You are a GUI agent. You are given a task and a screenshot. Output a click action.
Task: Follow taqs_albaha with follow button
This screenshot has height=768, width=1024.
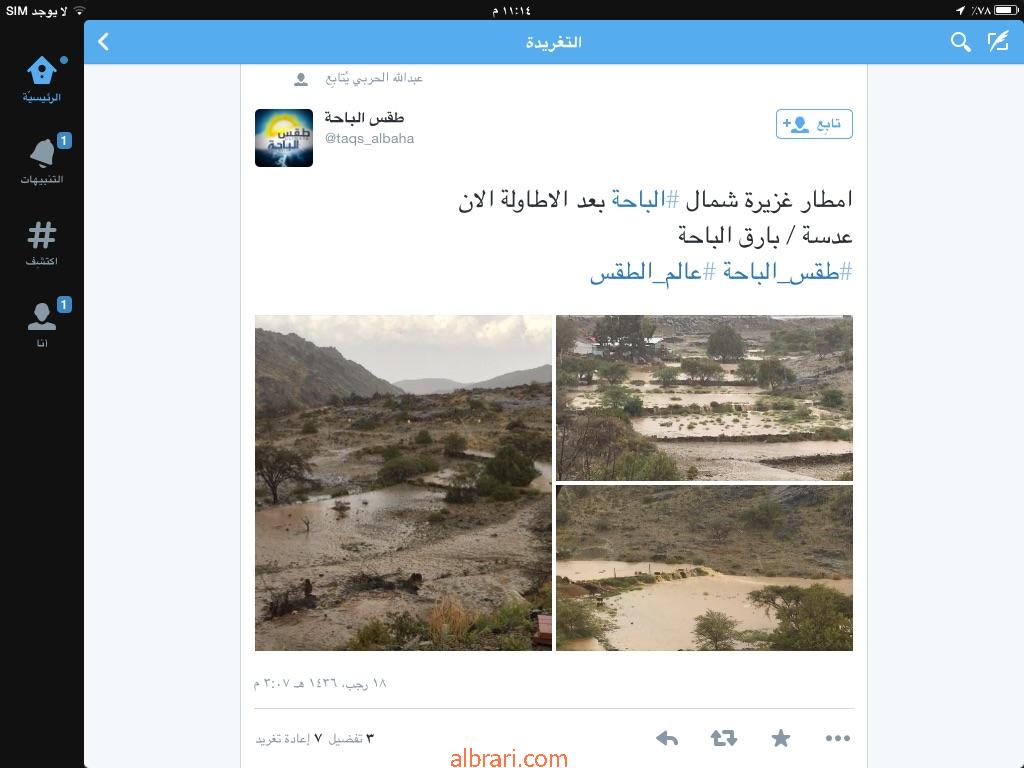814,124
